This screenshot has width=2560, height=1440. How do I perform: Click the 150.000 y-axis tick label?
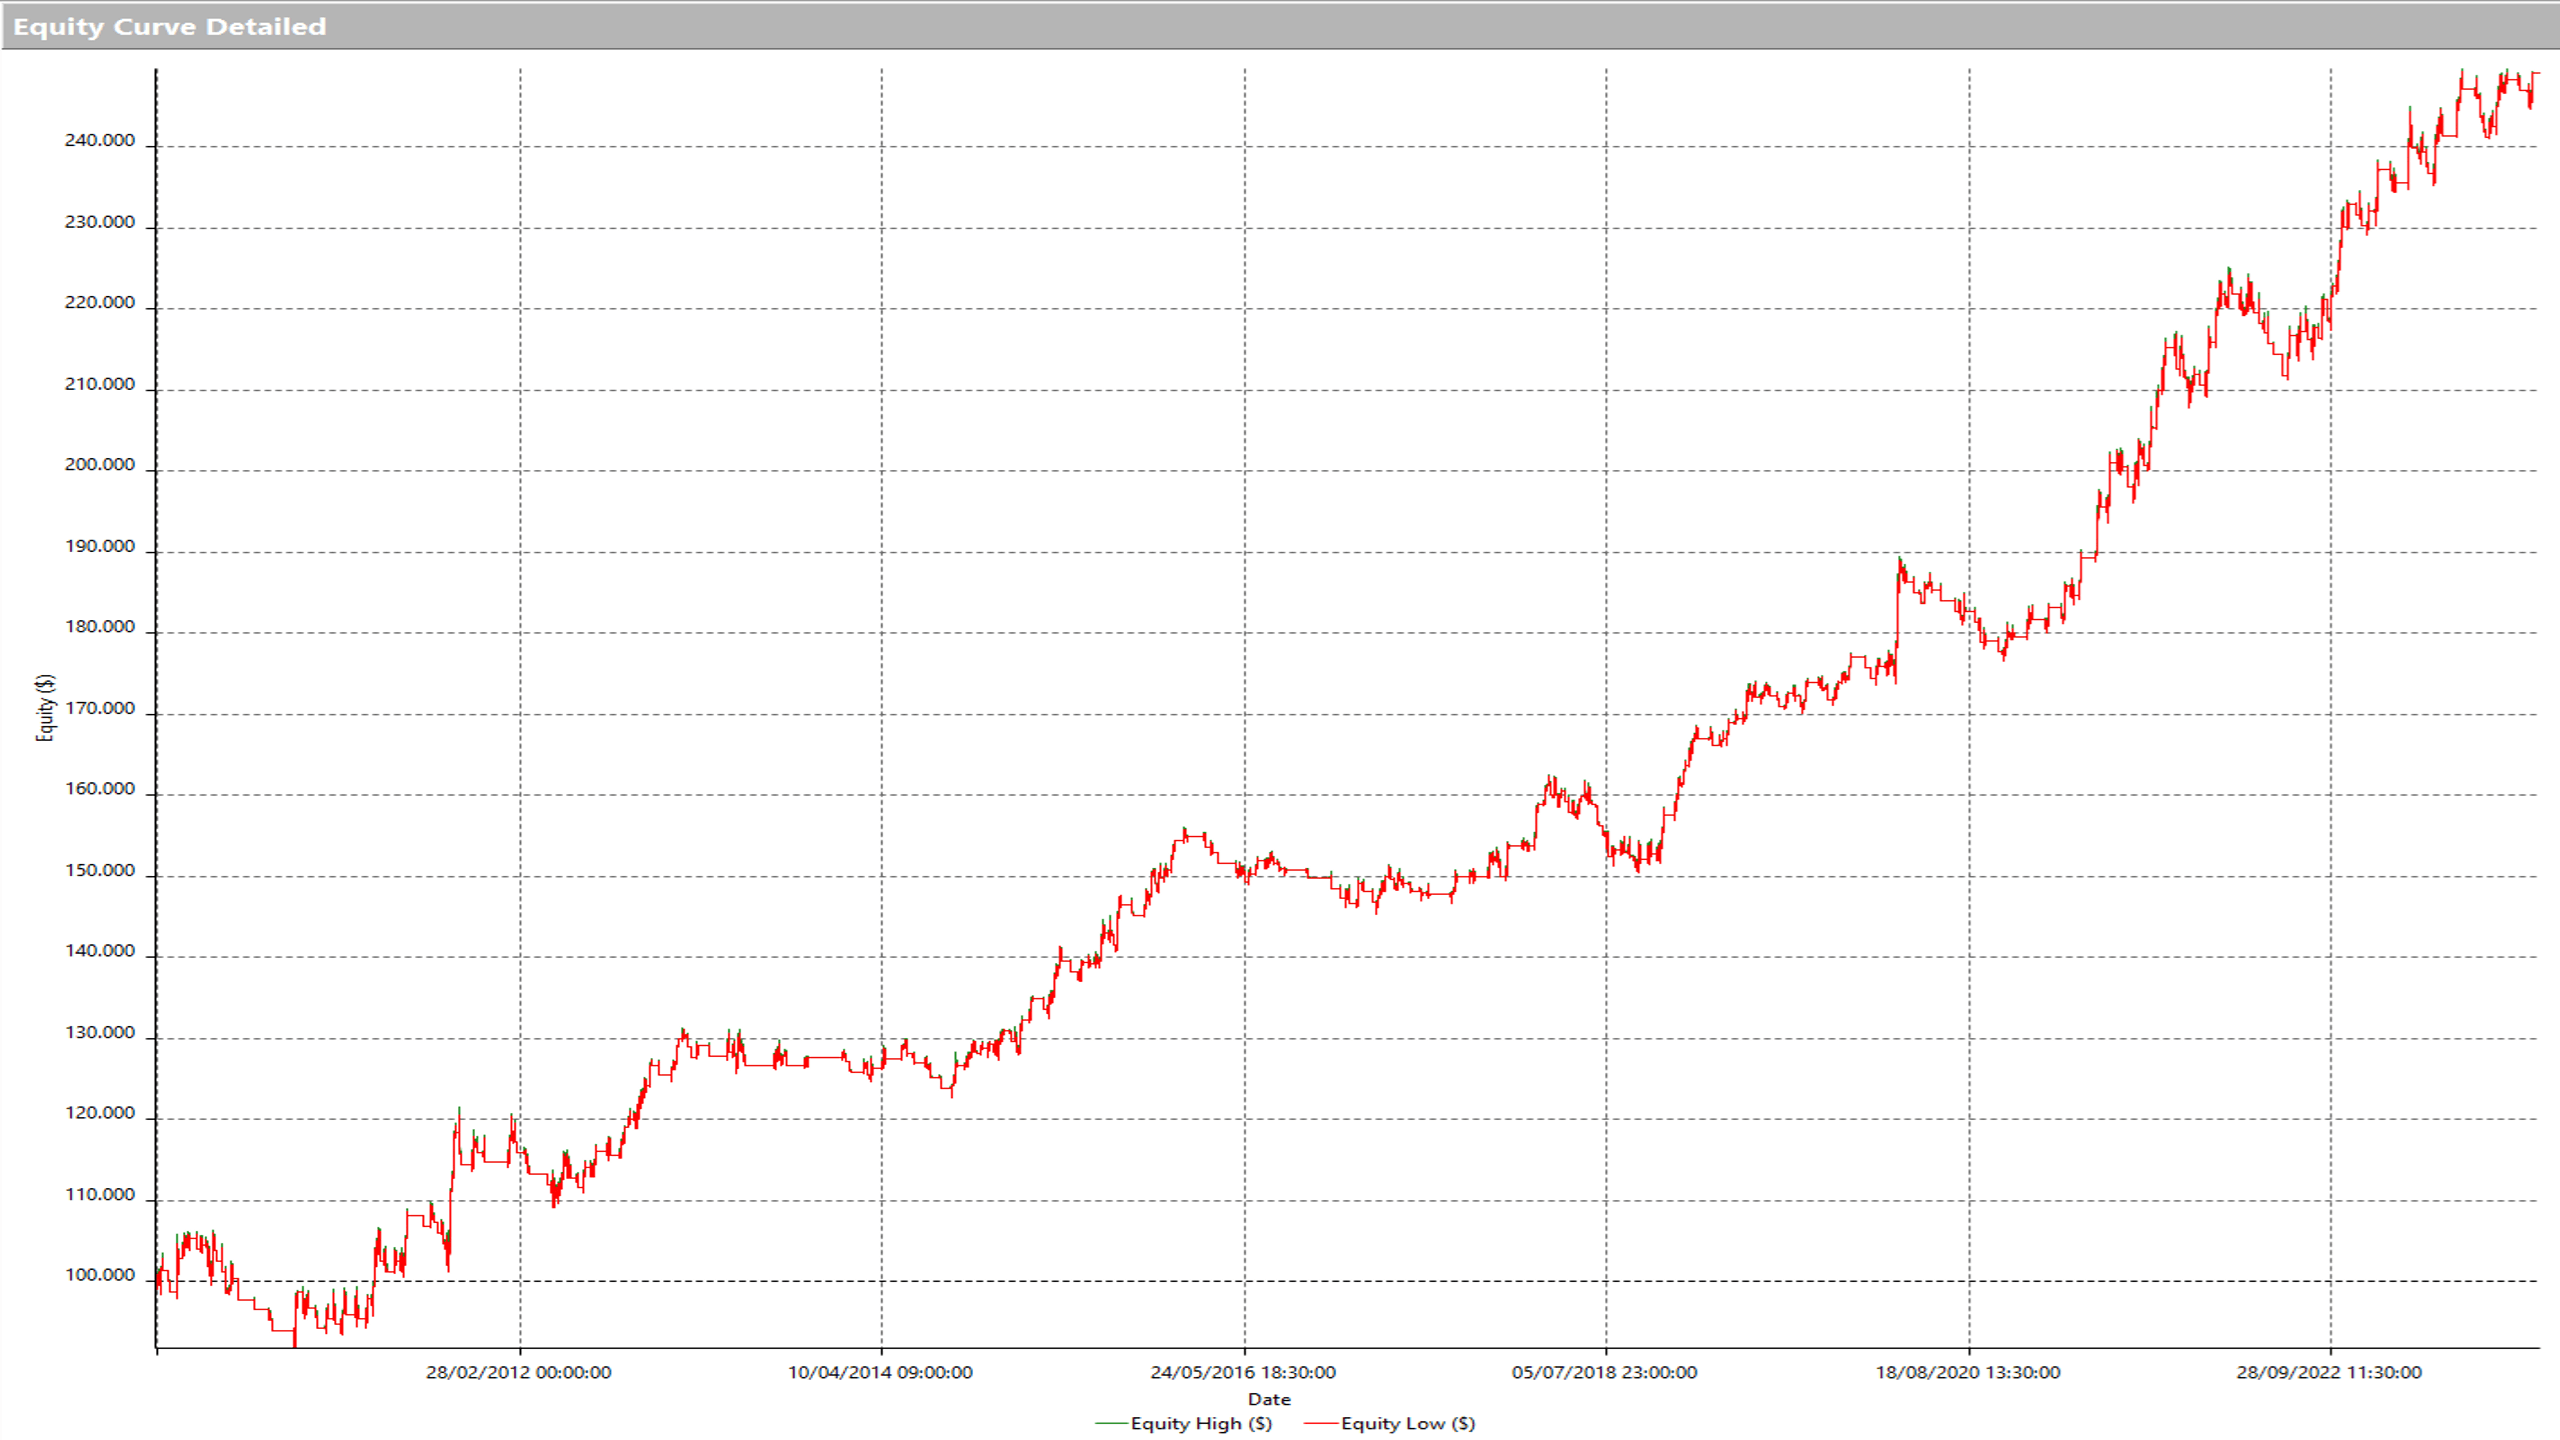click(99, 870)
